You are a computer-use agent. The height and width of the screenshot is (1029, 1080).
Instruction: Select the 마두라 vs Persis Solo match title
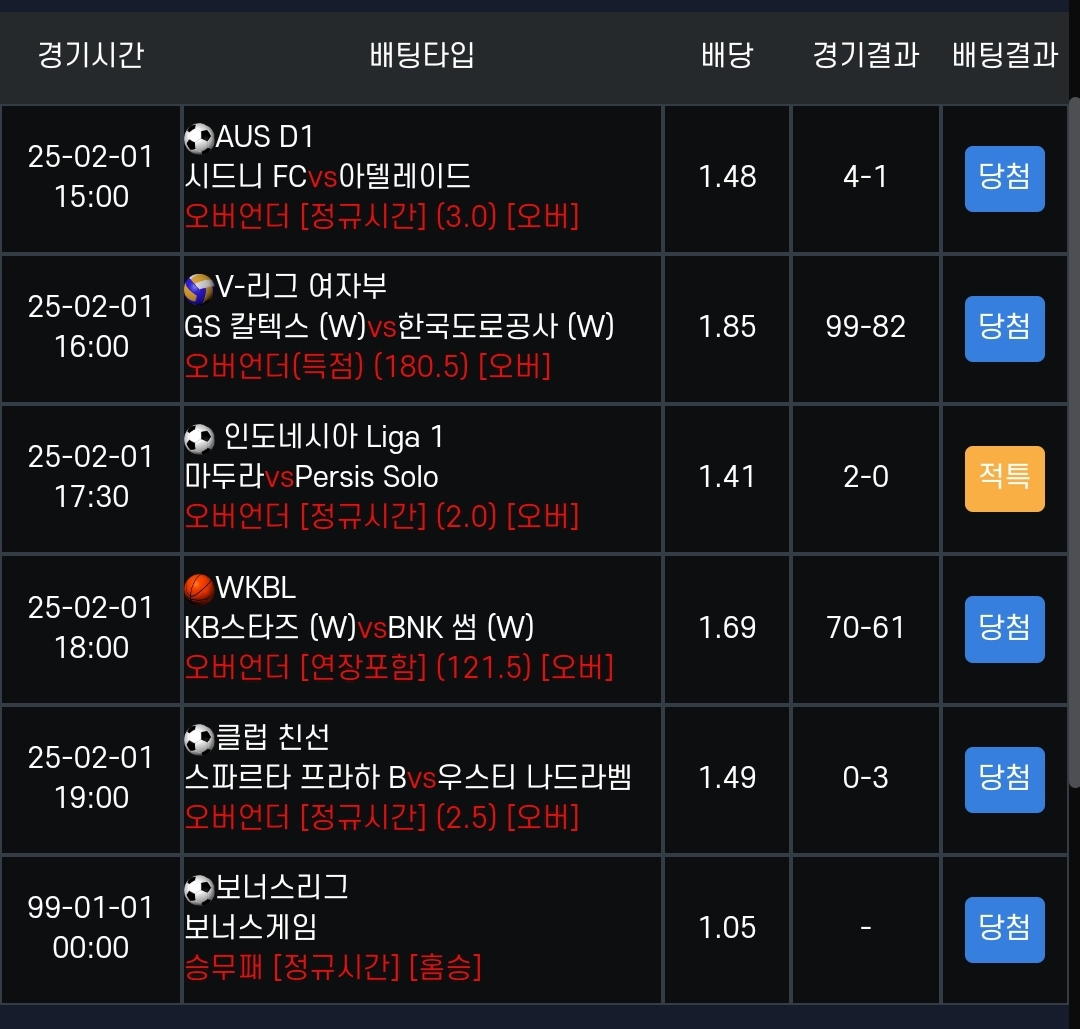click(312, 477)
